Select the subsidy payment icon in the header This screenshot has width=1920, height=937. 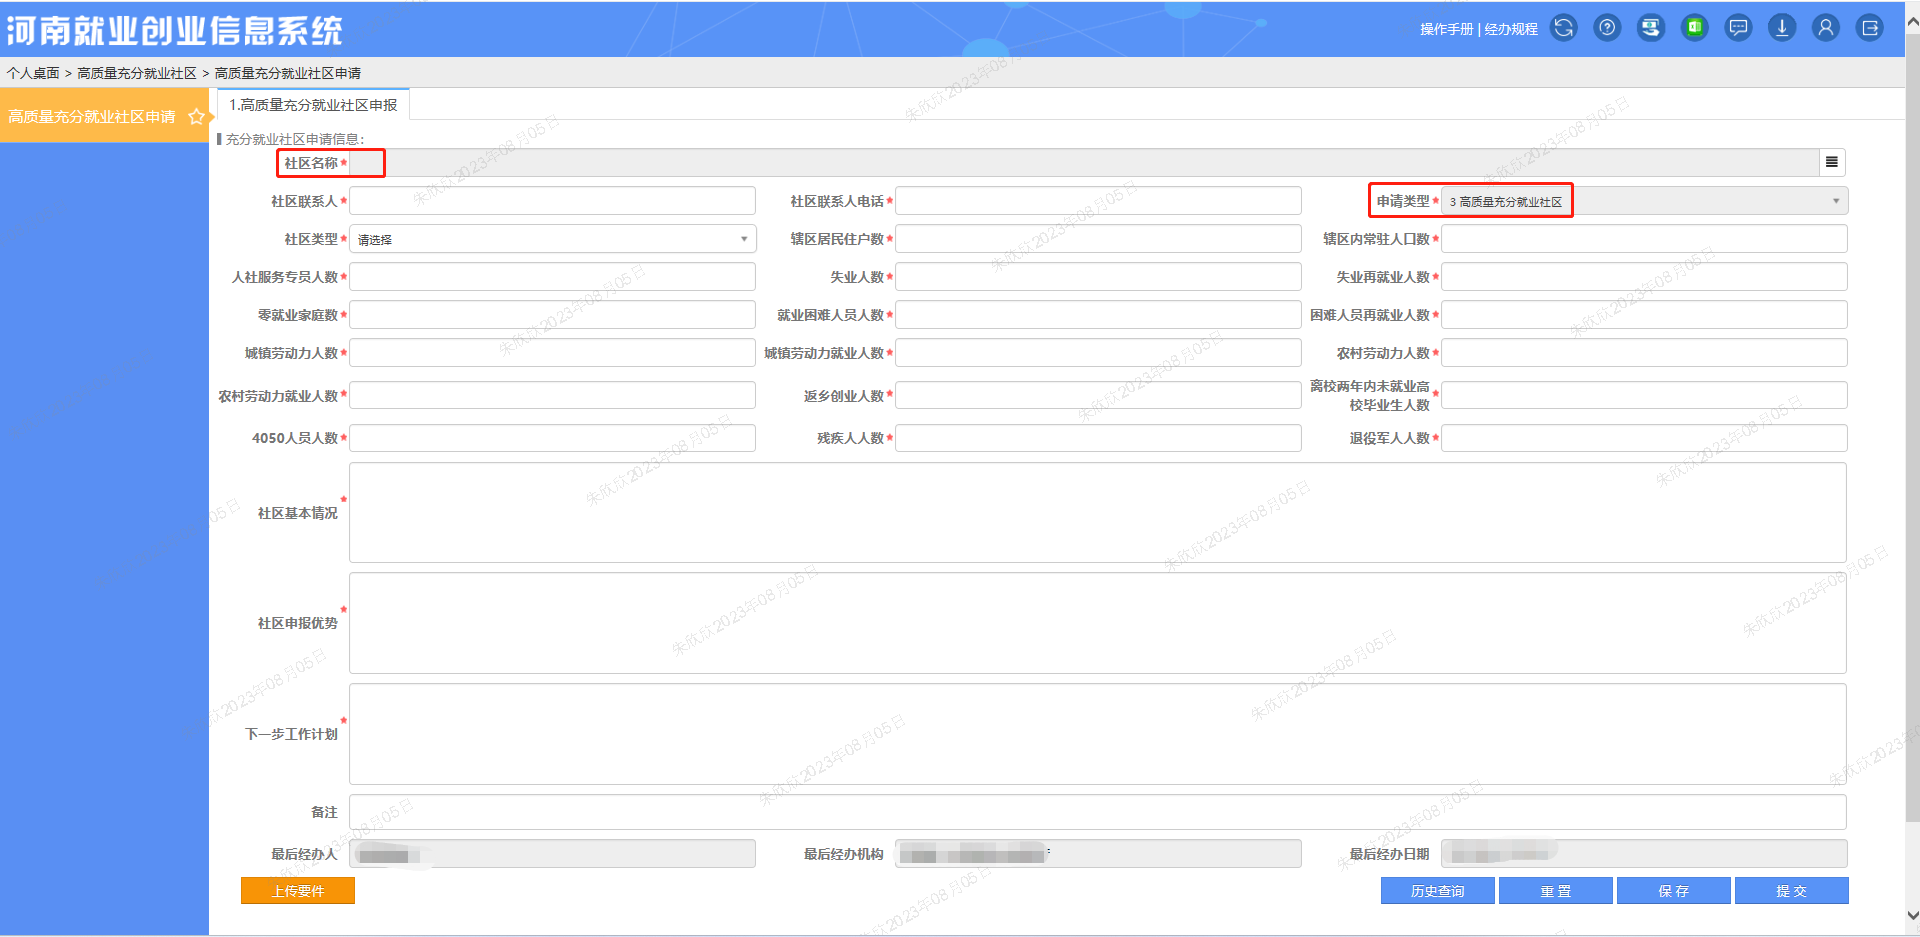tap(1650, 28)
